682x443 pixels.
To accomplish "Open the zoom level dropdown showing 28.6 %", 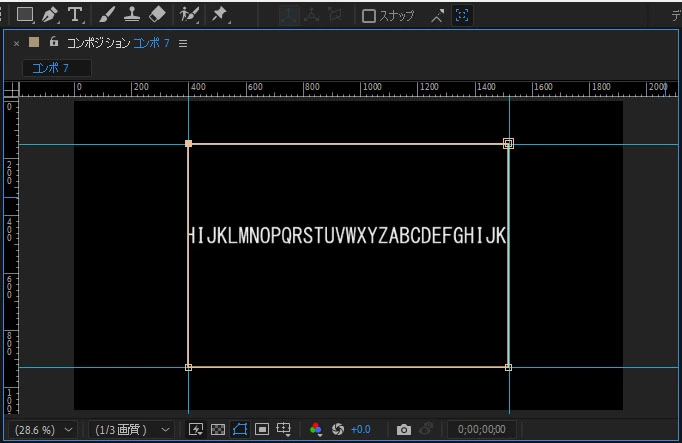I will (x=42, y=430).
